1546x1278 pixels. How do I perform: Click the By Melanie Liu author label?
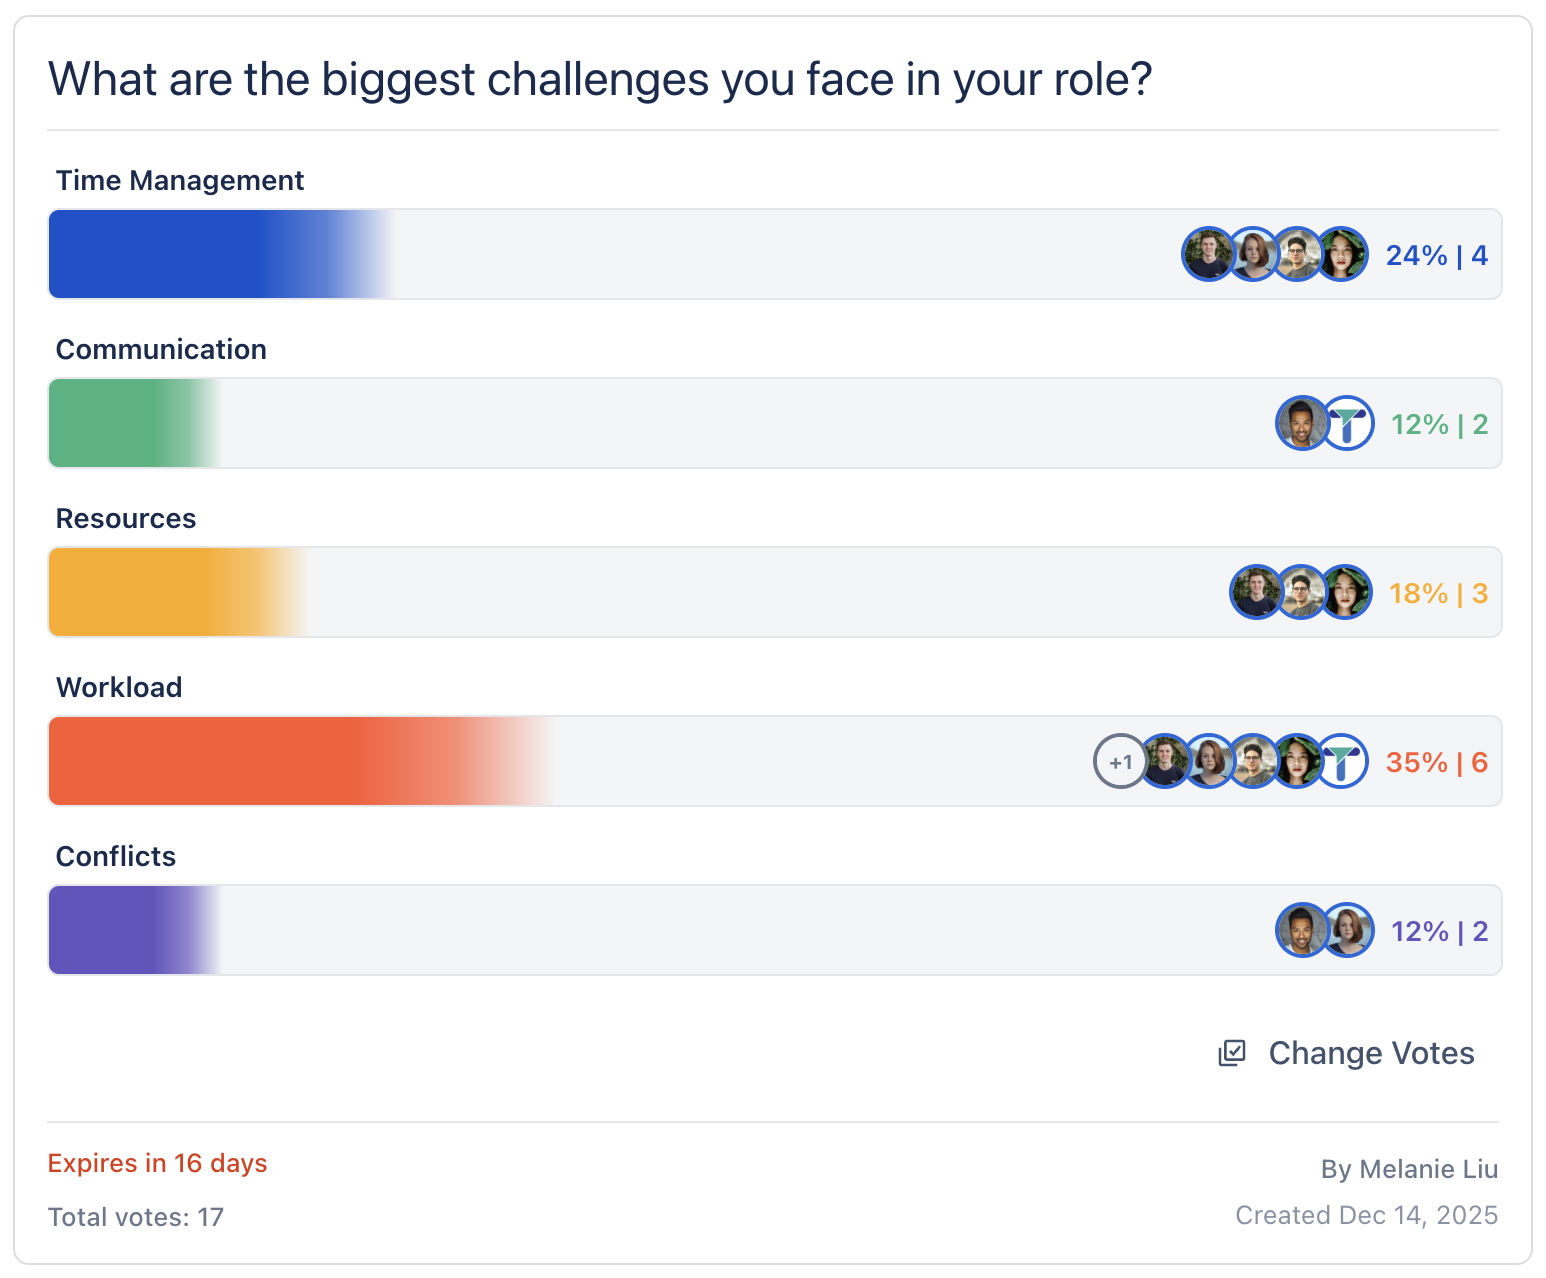pos(1409,1169)
